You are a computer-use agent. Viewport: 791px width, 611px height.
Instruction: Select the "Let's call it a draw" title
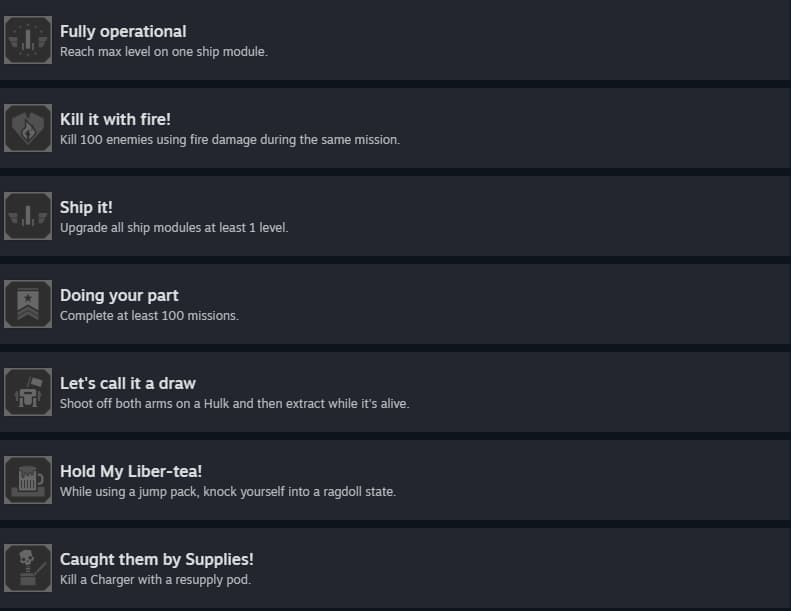pos(128,384)
